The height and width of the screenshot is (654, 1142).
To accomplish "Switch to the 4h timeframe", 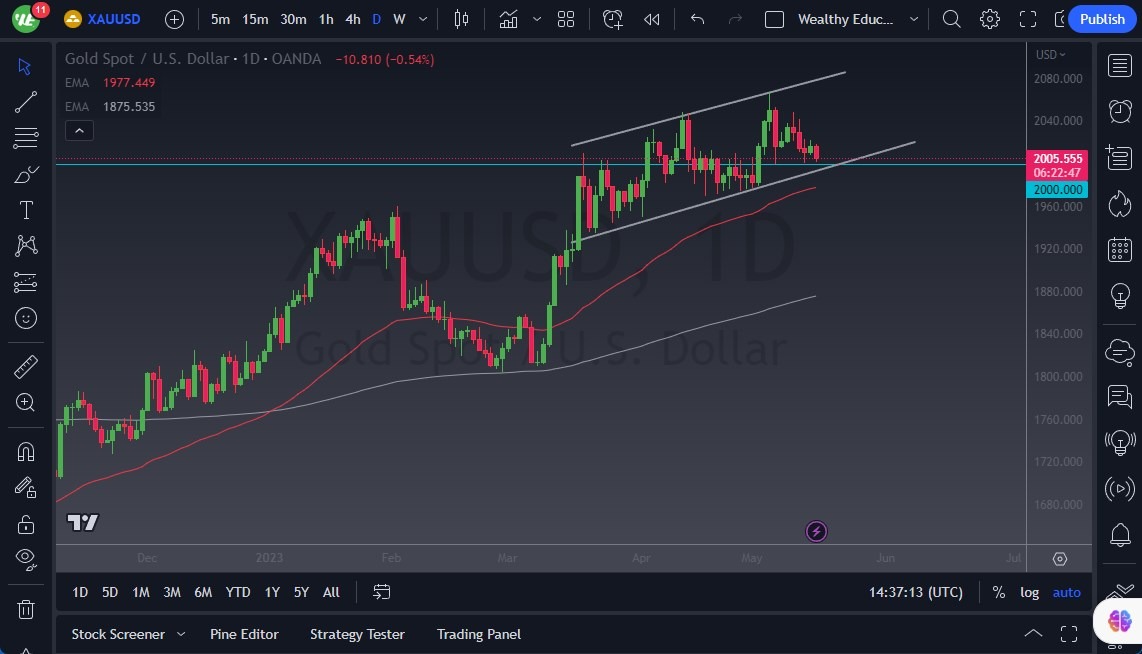I will point(353,19).
